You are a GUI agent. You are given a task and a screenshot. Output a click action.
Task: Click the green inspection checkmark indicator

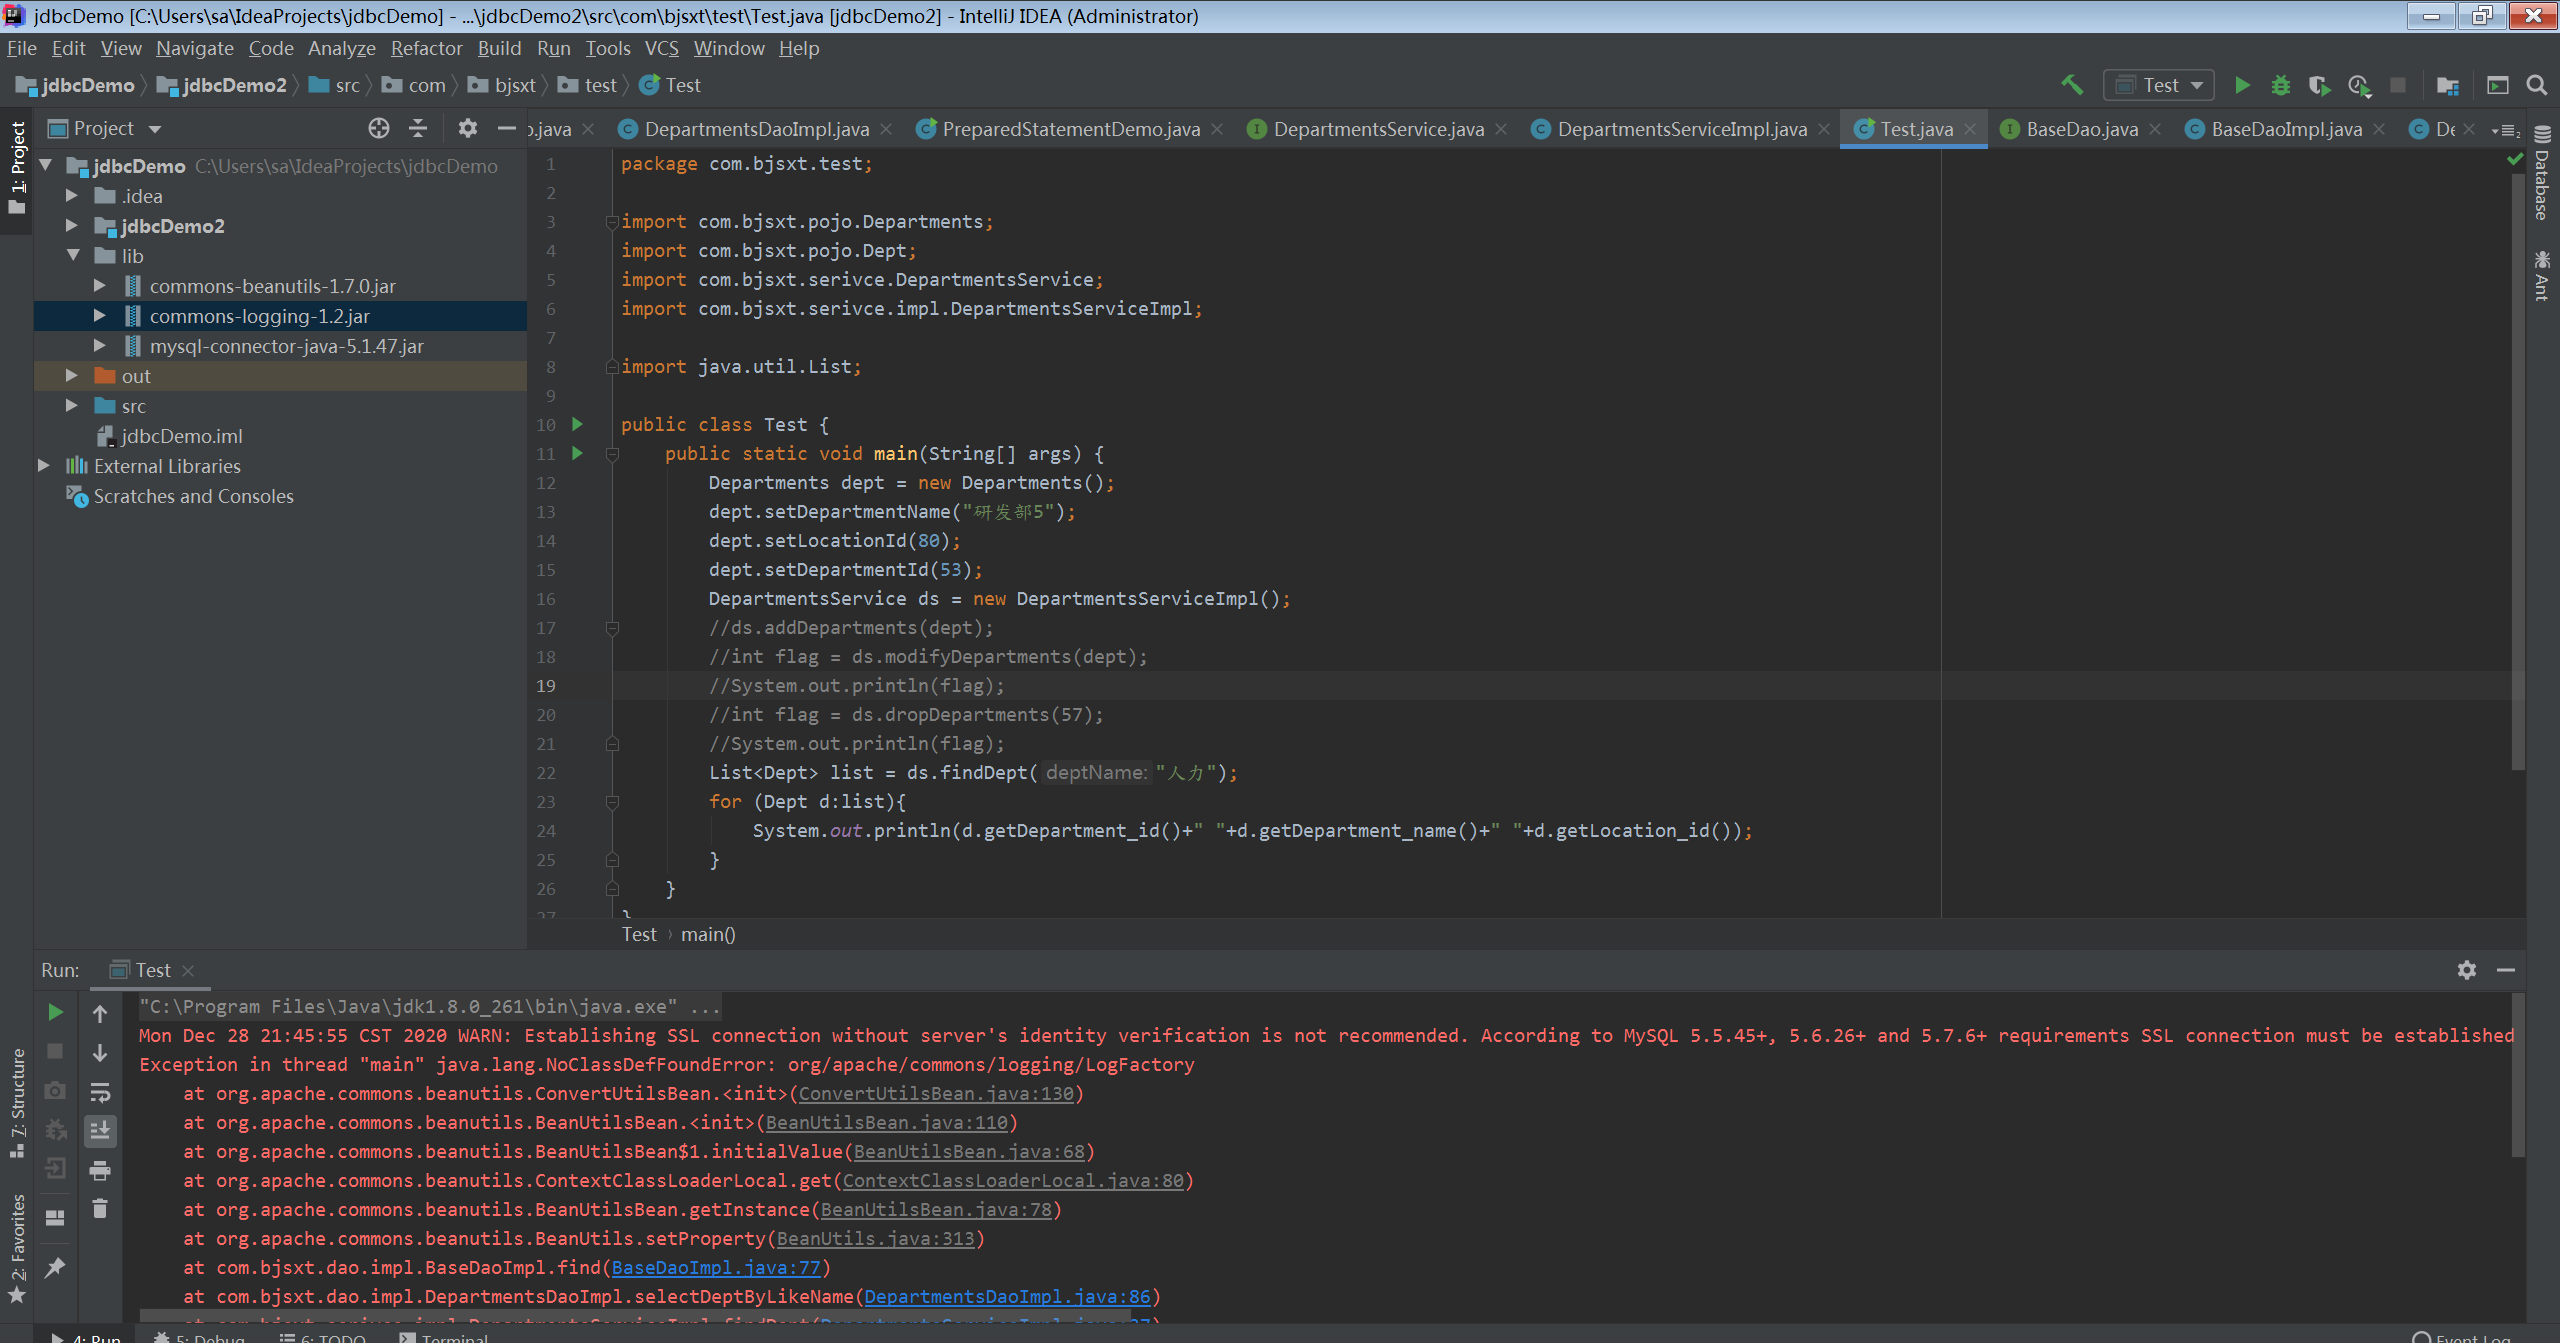(x=2515, y=160)
